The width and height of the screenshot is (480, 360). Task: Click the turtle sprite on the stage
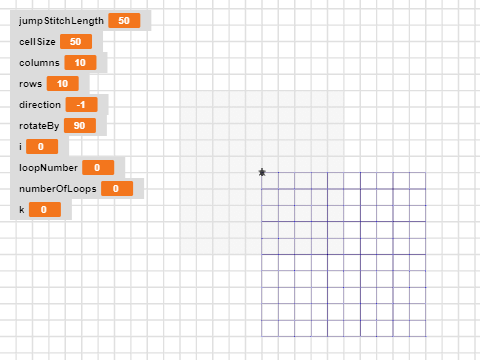[262, 172]
